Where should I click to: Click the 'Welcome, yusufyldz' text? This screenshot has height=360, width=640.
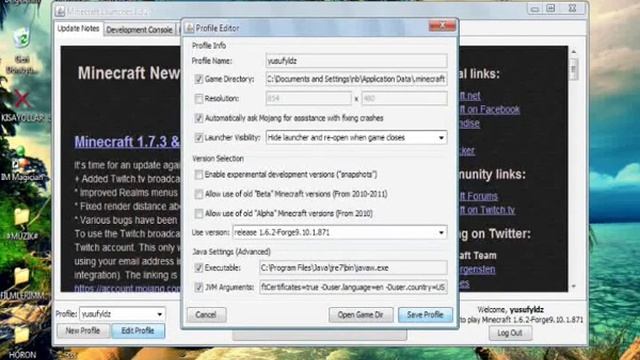coord(510,310)
